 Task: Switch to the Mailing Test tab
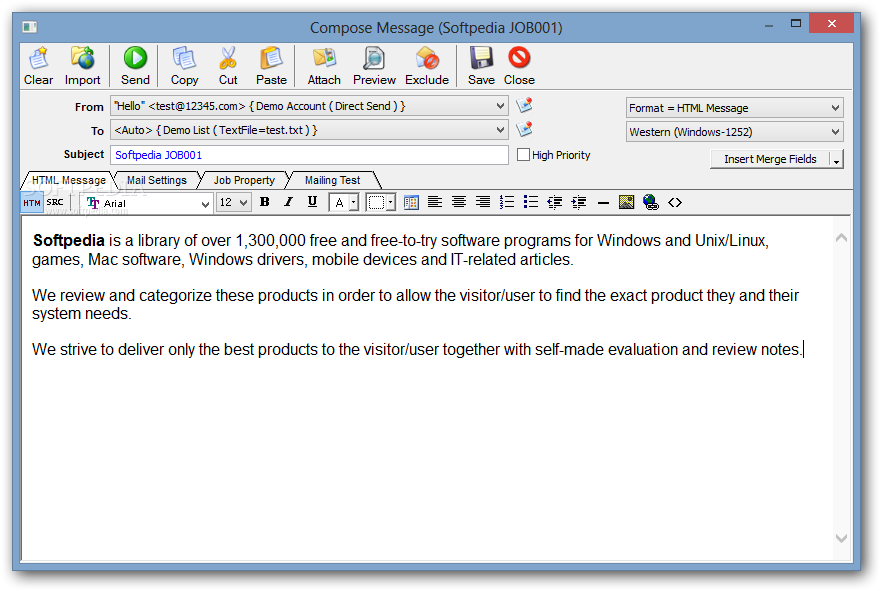click(x=333, y=180)
